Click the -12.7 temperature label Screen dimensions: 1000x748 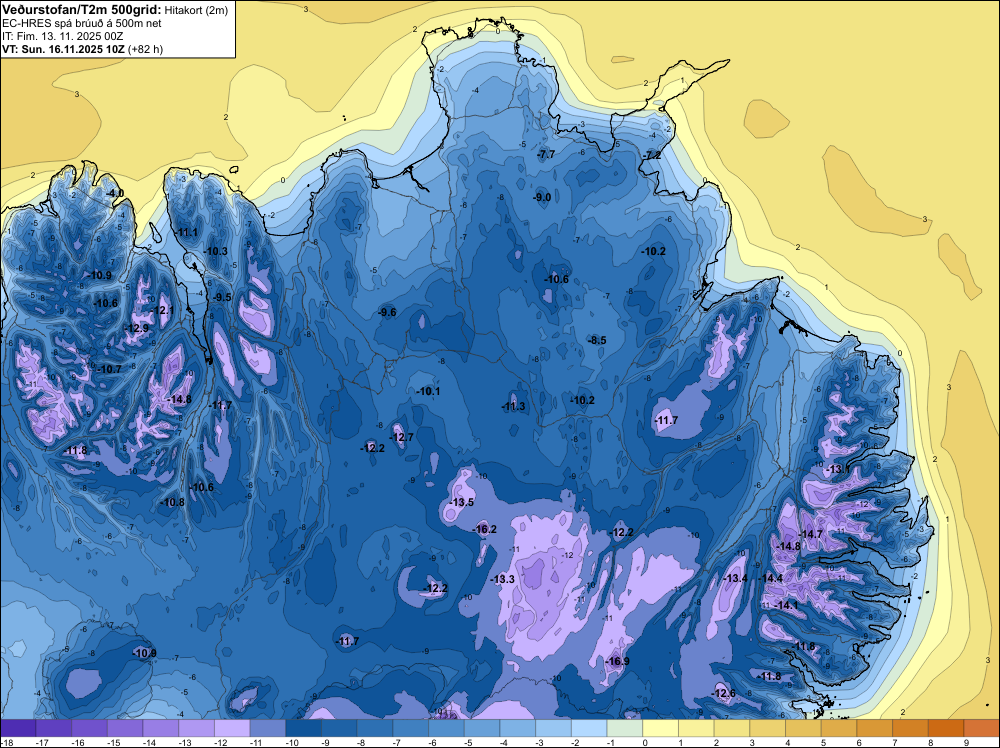[402, 437]
